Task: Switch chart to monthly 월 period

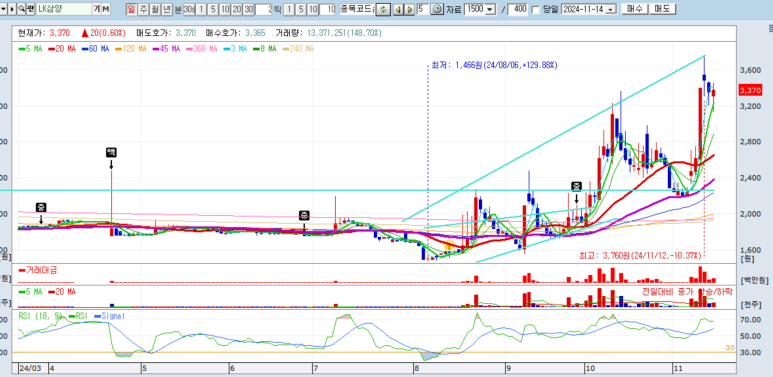Action: [155, 9]
